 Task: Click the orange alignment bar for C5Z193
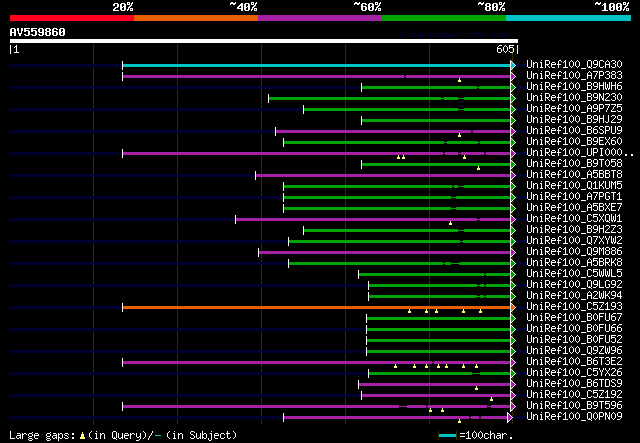click(x=316, y=307)
